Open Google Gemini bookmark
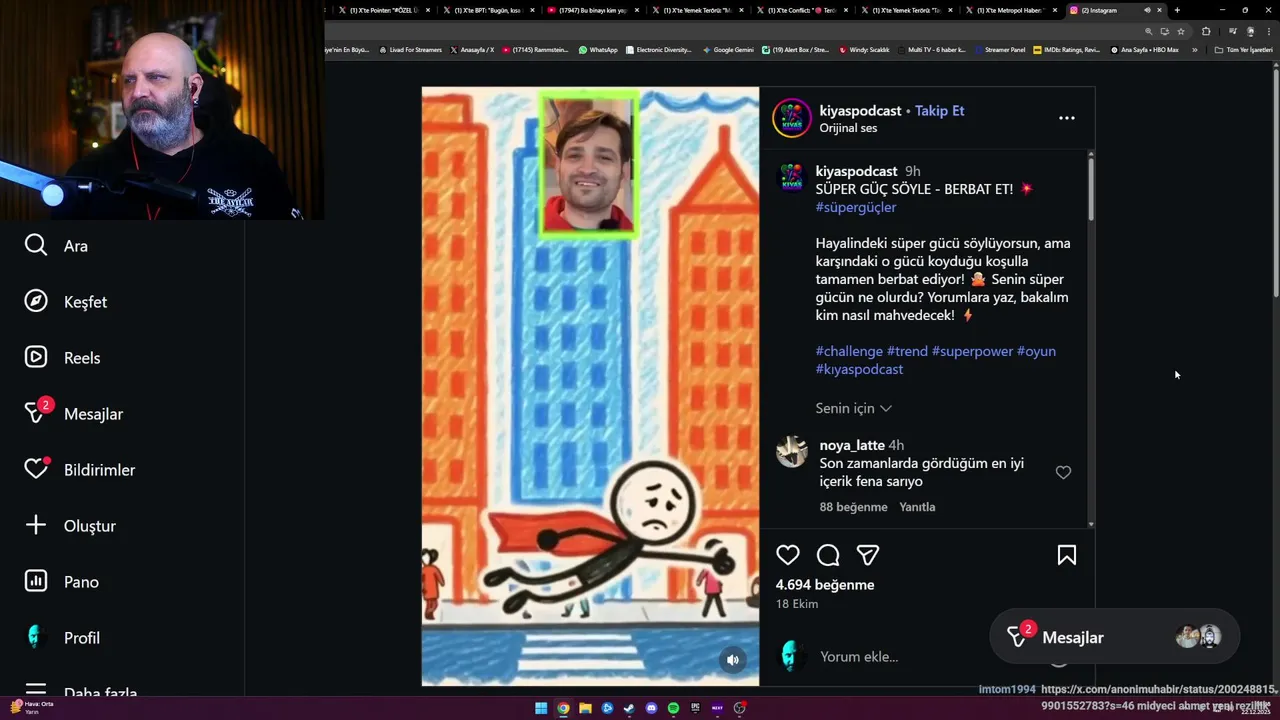This screenshot has width=1280, height=720. tap(728, 49)
